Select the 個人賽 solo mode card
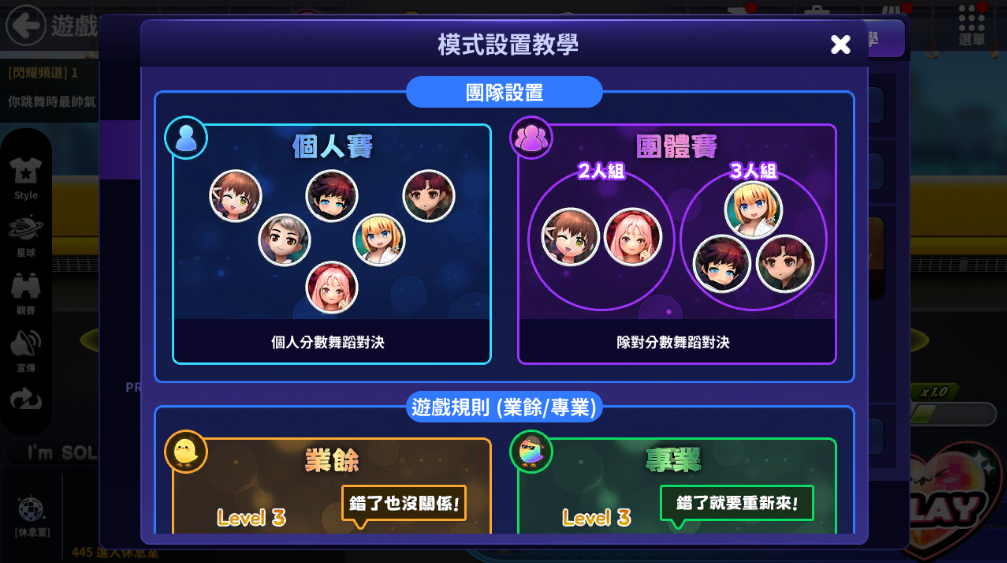Viewport: 1007px width, 563px height. [x=331, y=244]
